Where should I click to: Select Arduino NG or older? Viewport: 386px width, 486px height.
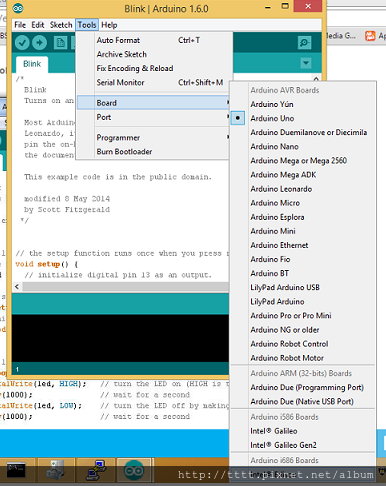click(x=303, y=330)
